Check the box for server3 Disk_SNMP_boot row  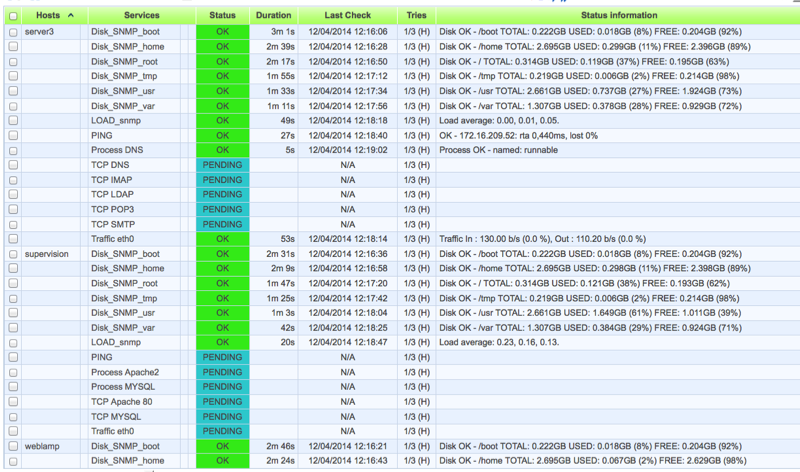[12, 32]
